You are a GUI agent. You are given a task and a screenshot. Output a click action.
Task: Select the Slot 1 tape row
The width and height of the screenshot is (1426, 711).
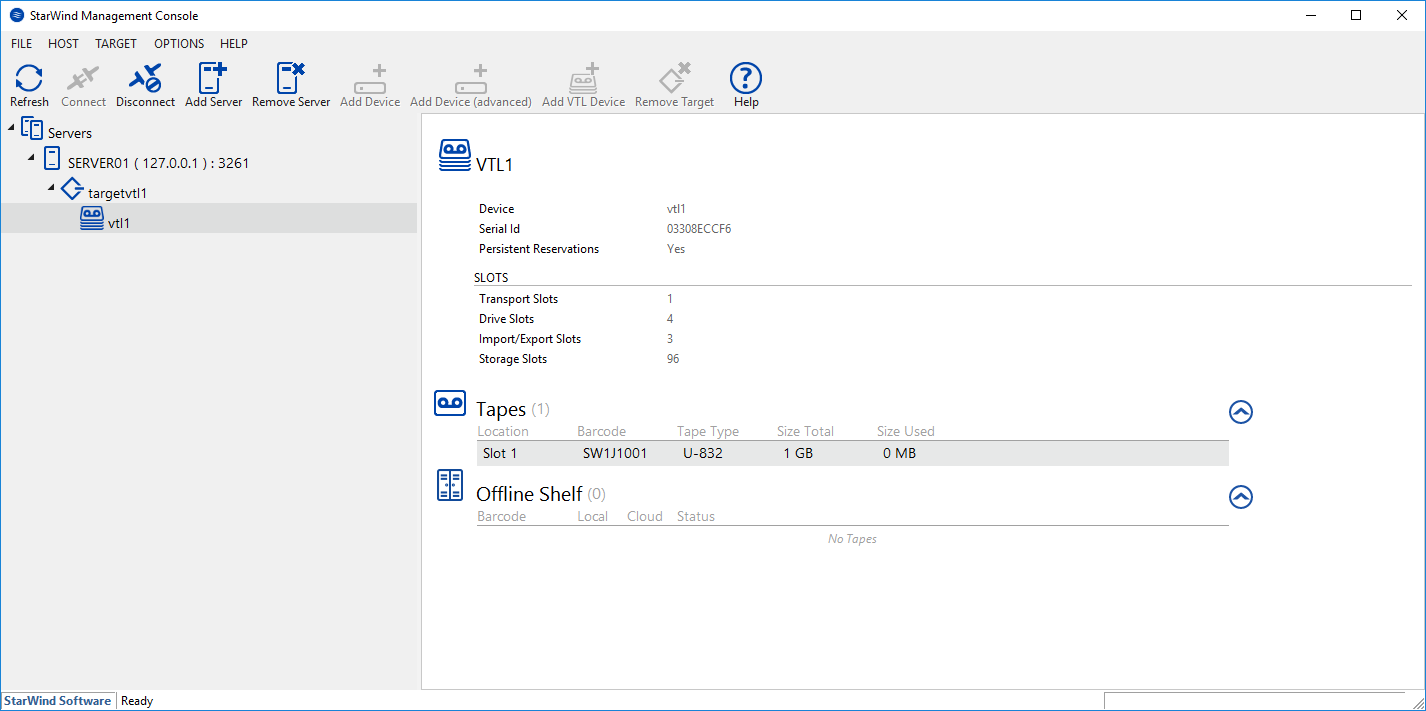852,453
